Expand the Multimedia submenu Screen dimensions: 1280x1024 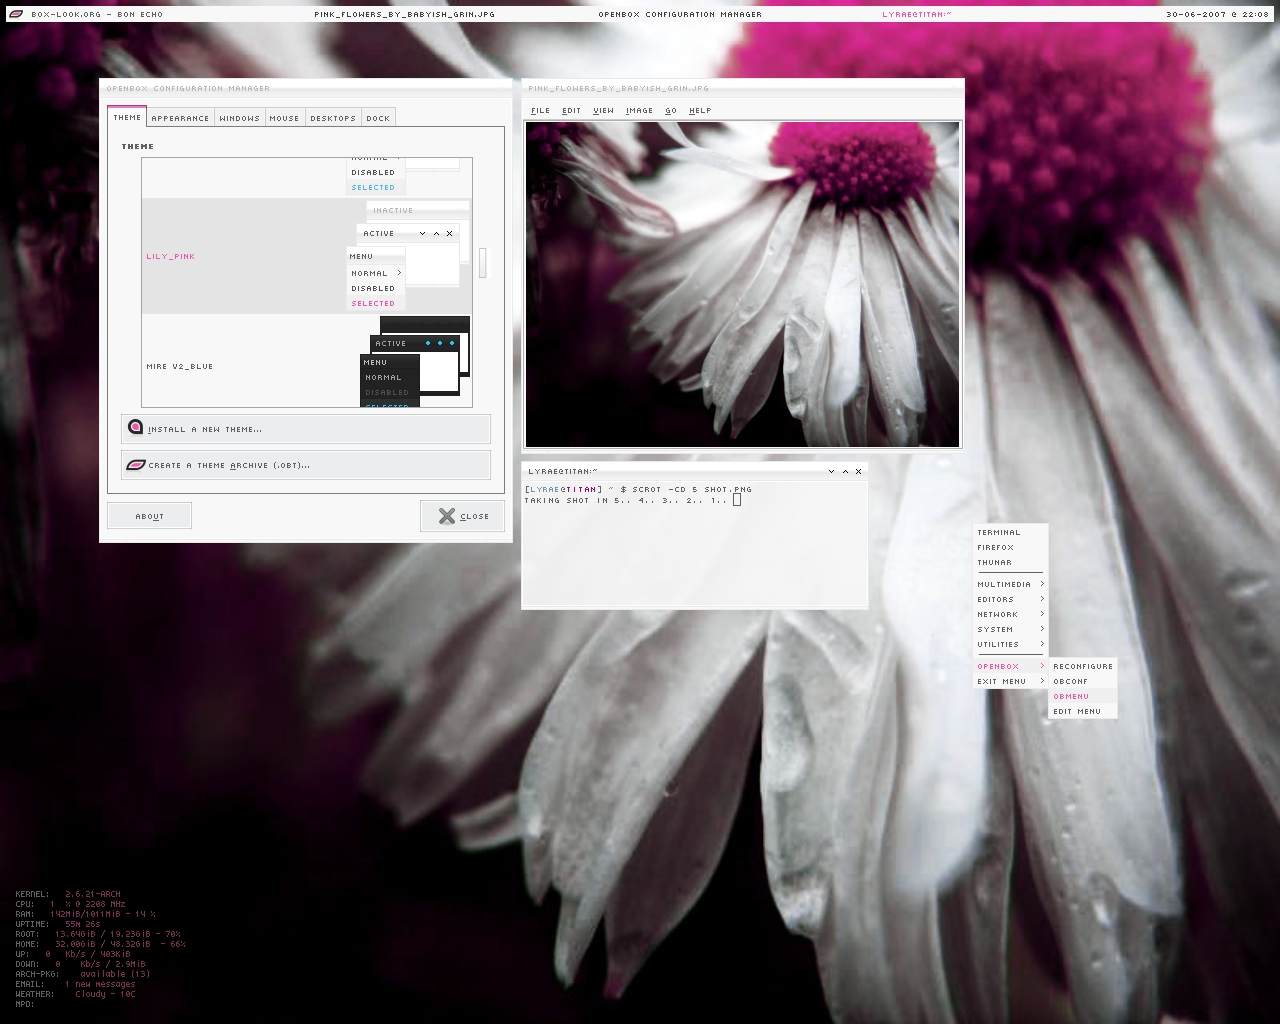tap(1010, 585)
